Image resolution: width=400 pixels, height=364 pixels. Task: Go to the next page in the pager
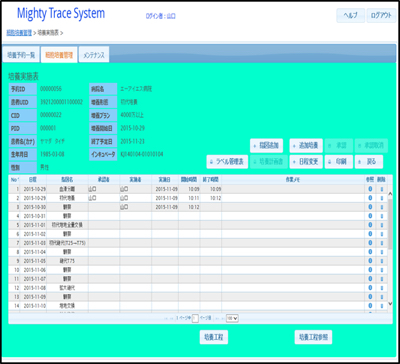coord(216,318)
